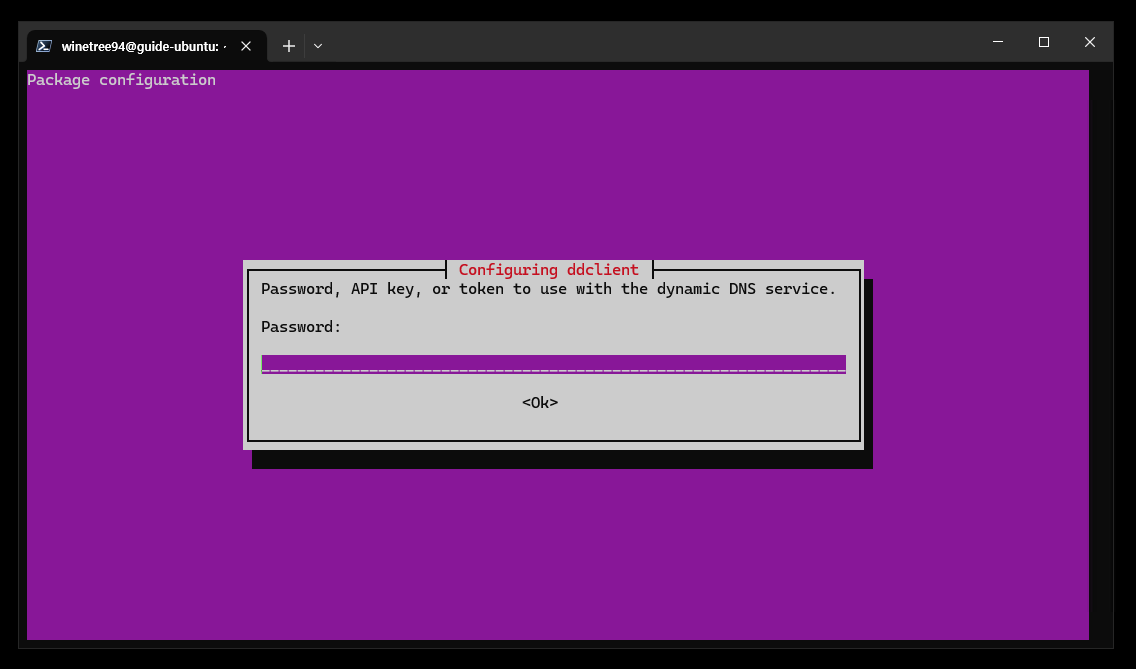The height and width of the screenshot is (669, 1136).
Task: Maximize the terminal window
Action: 1043,42
